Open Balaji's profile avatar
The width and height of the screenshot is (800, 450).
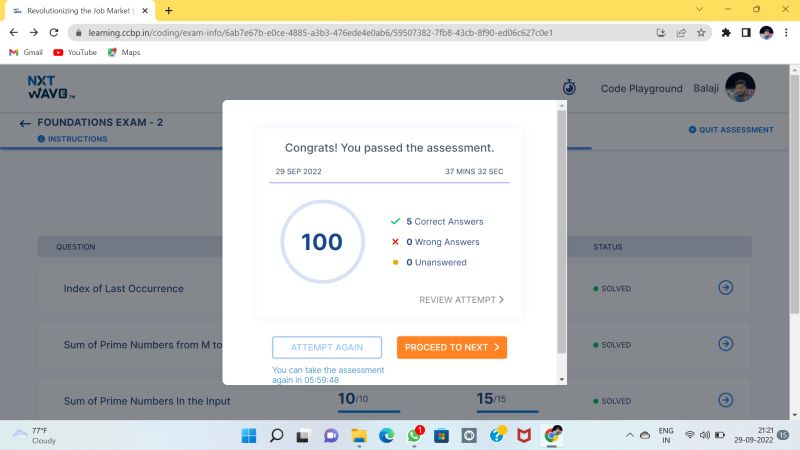740,88
